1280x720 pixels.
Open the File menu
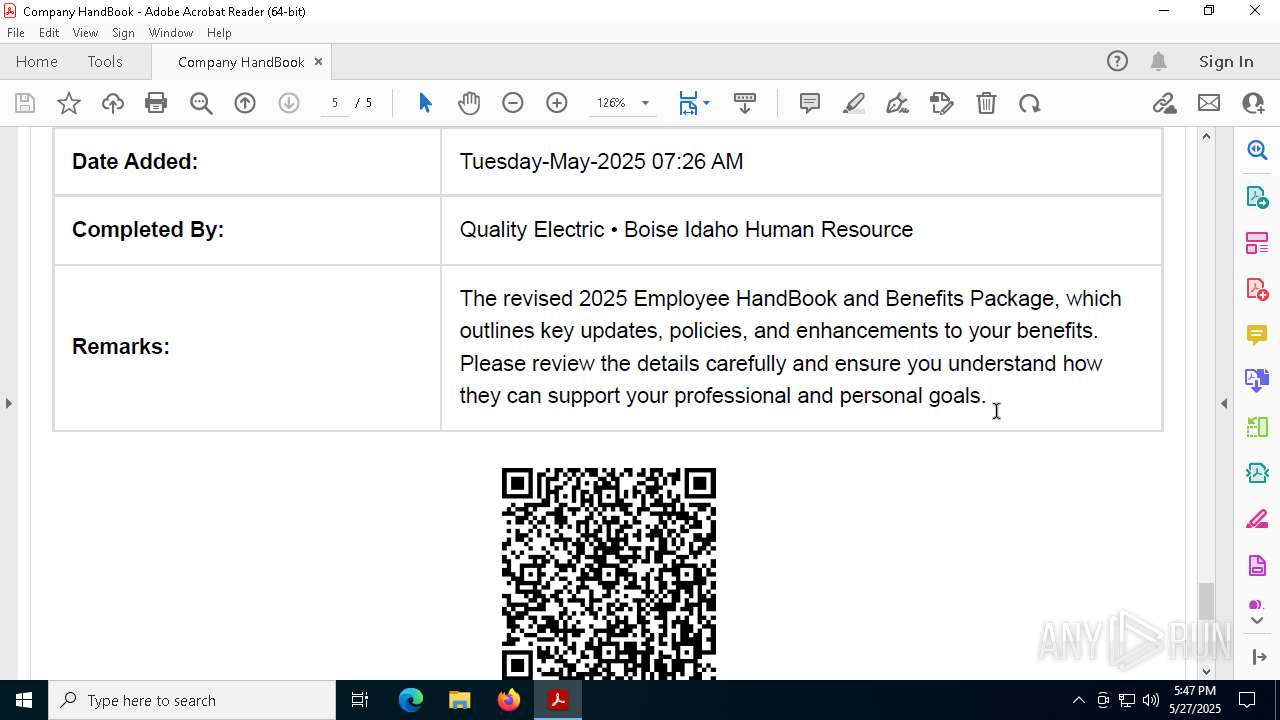[16, 33]
